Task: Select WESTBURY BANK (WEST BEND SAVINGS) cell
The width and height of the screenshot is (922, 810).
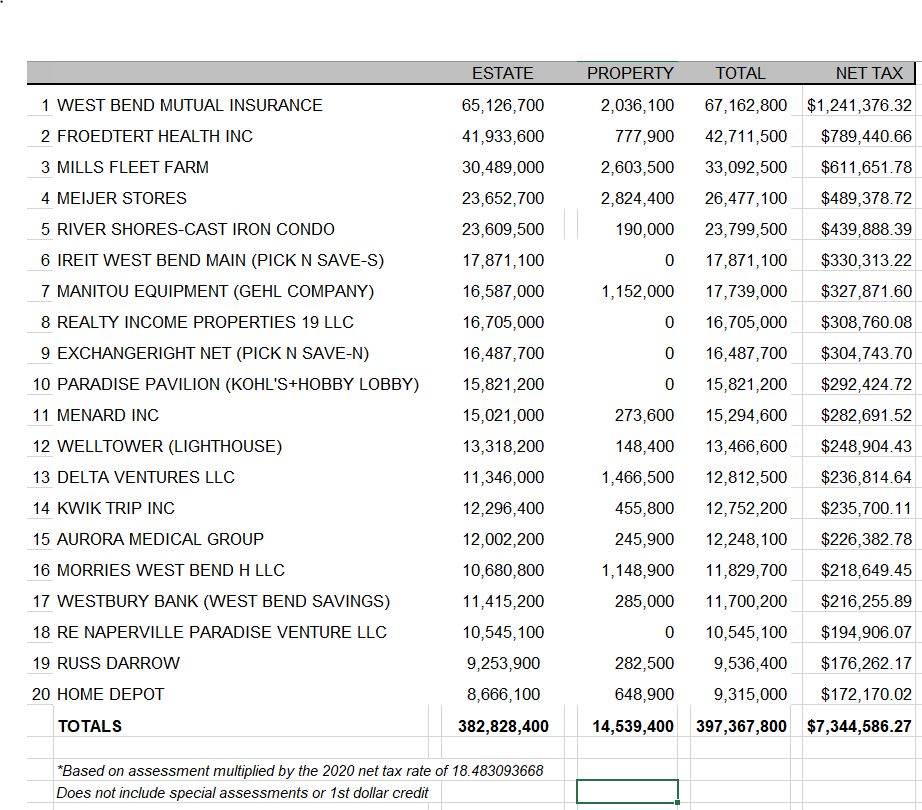Action: pyautogui.click(x=223, y=601)
